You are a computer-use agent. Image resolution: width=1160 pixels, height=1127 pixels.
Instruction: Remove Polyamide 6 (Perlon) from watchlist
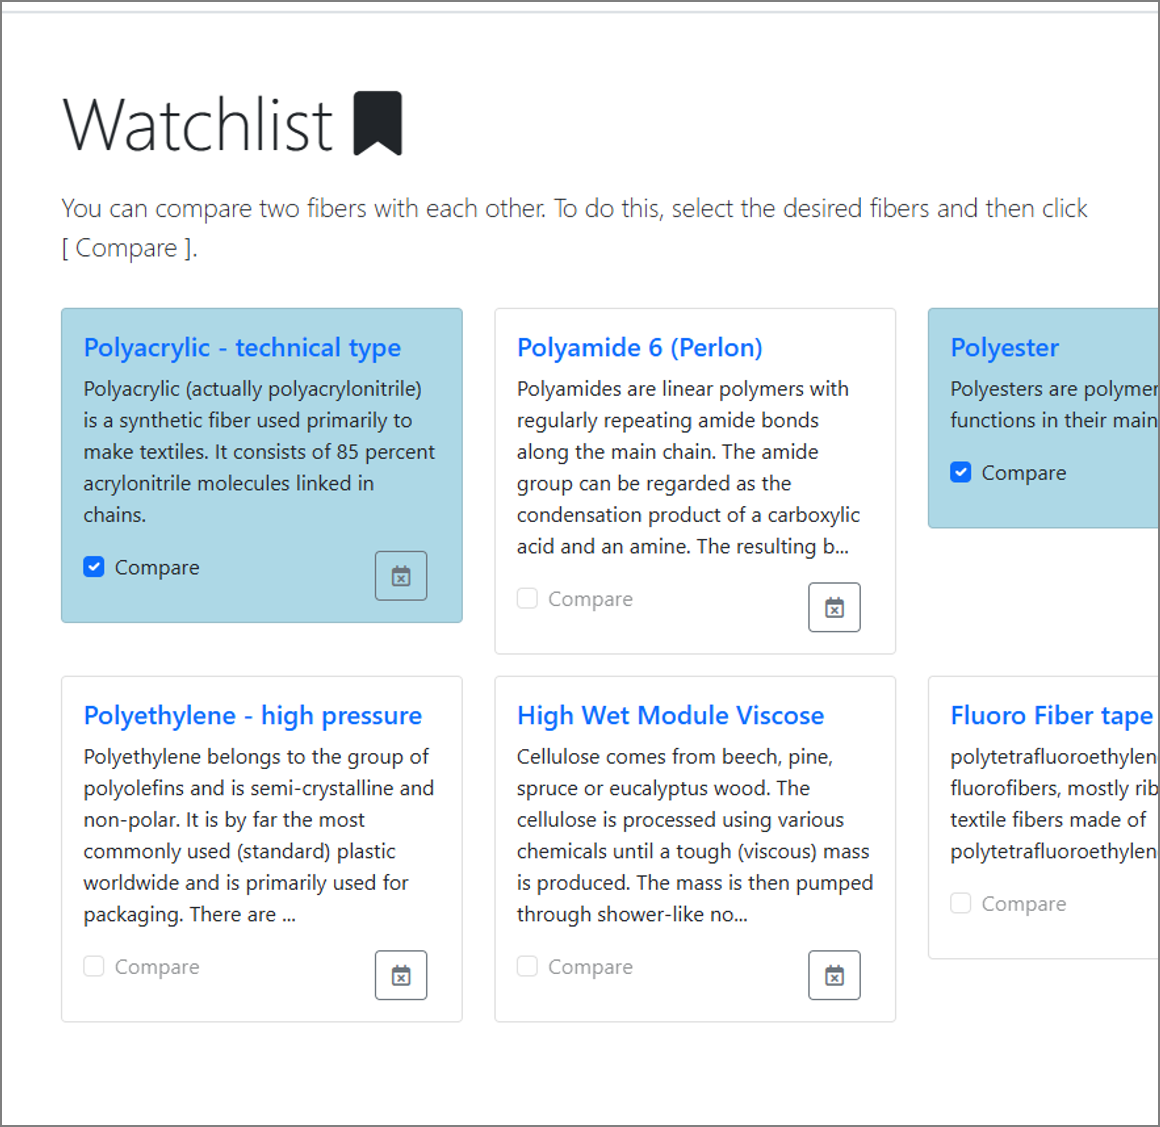[834, 608]
